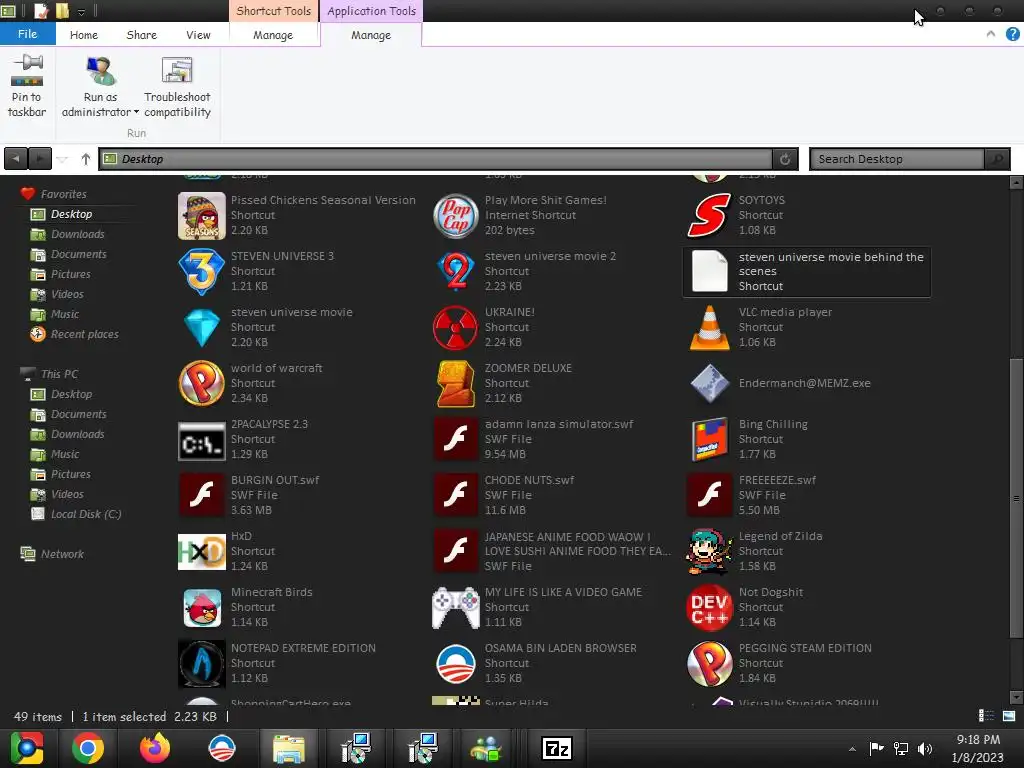The image size is (1024, 768).
Task: Open Manage tab under Shortcut Tools
Action: click(273, 35)
